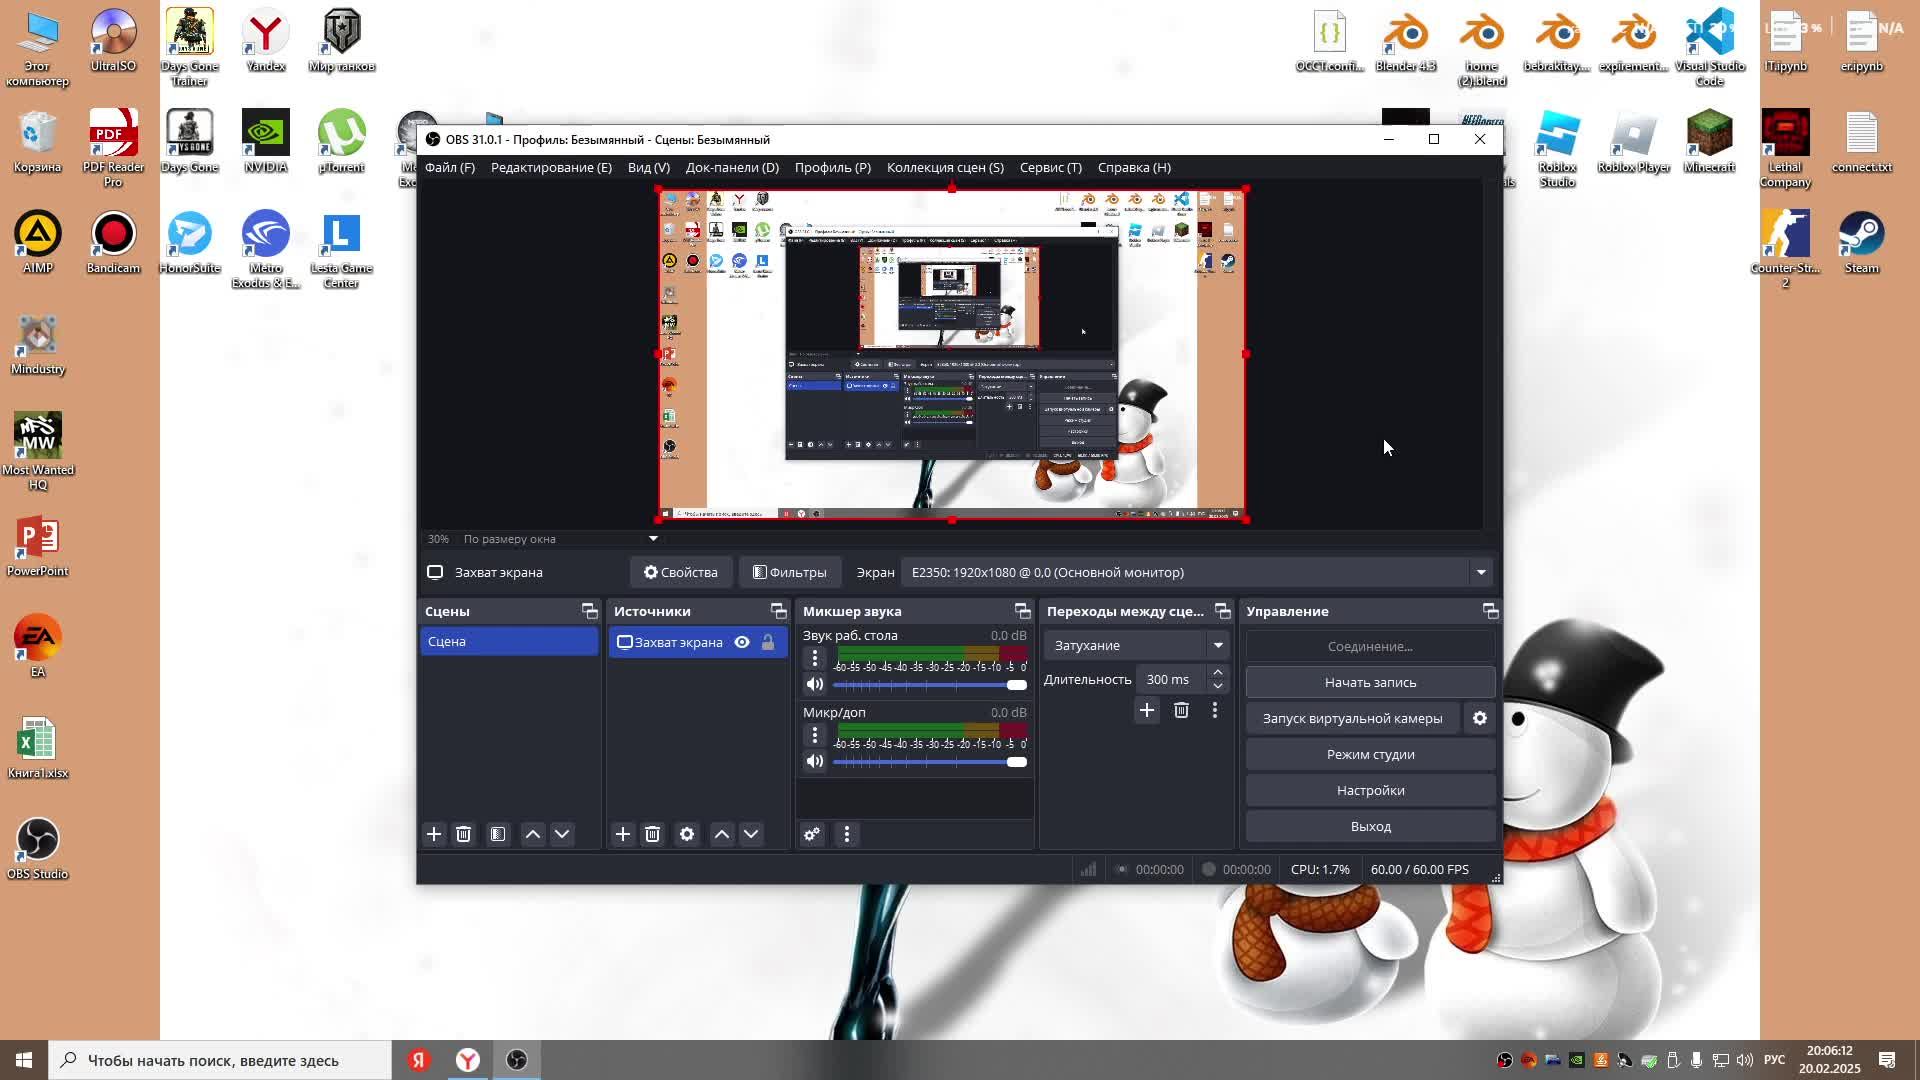Move scene up arrow
Screen dimensions: 1920x1080
533,834
